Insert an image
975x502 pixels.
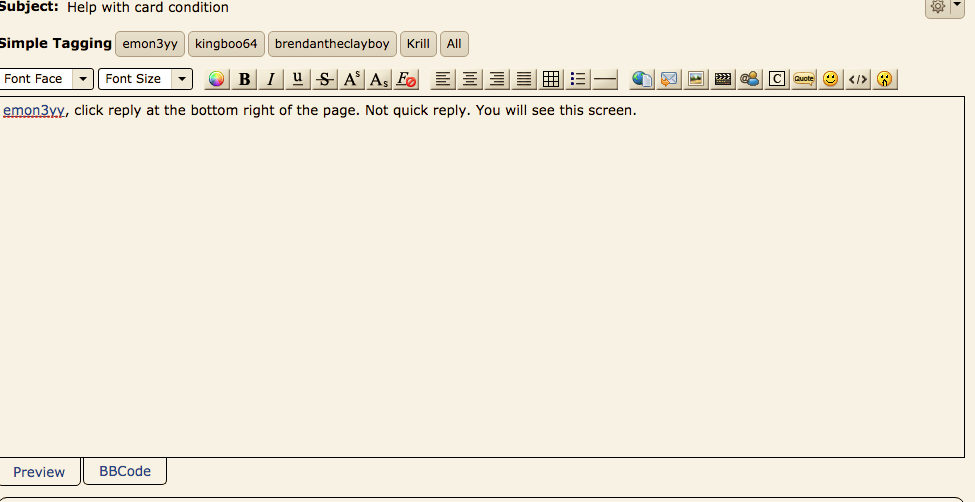[x=696, y=79]
